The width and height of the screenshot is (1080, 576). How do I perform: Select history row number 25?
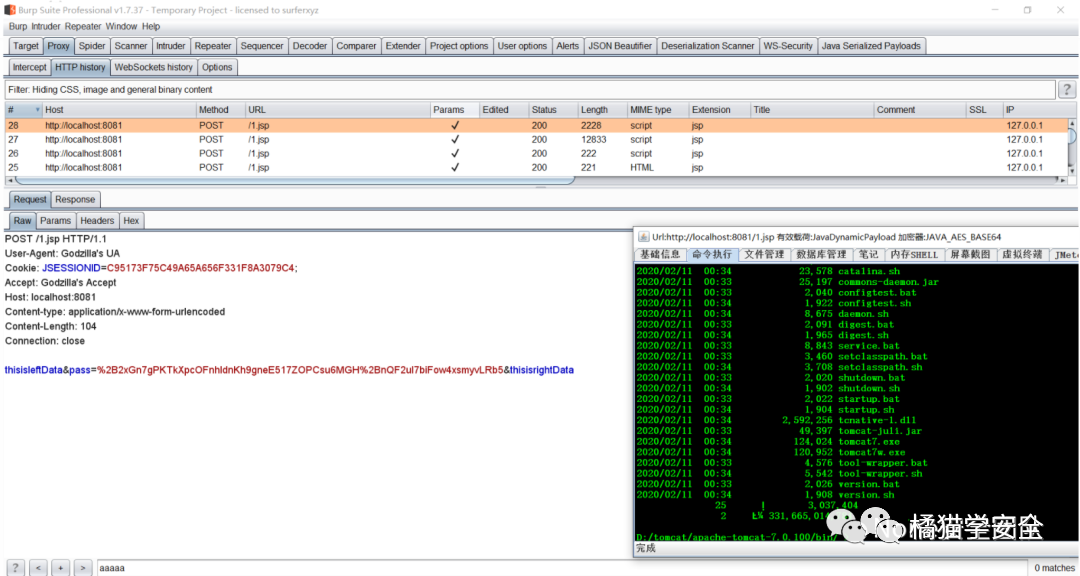coord(537,167)
